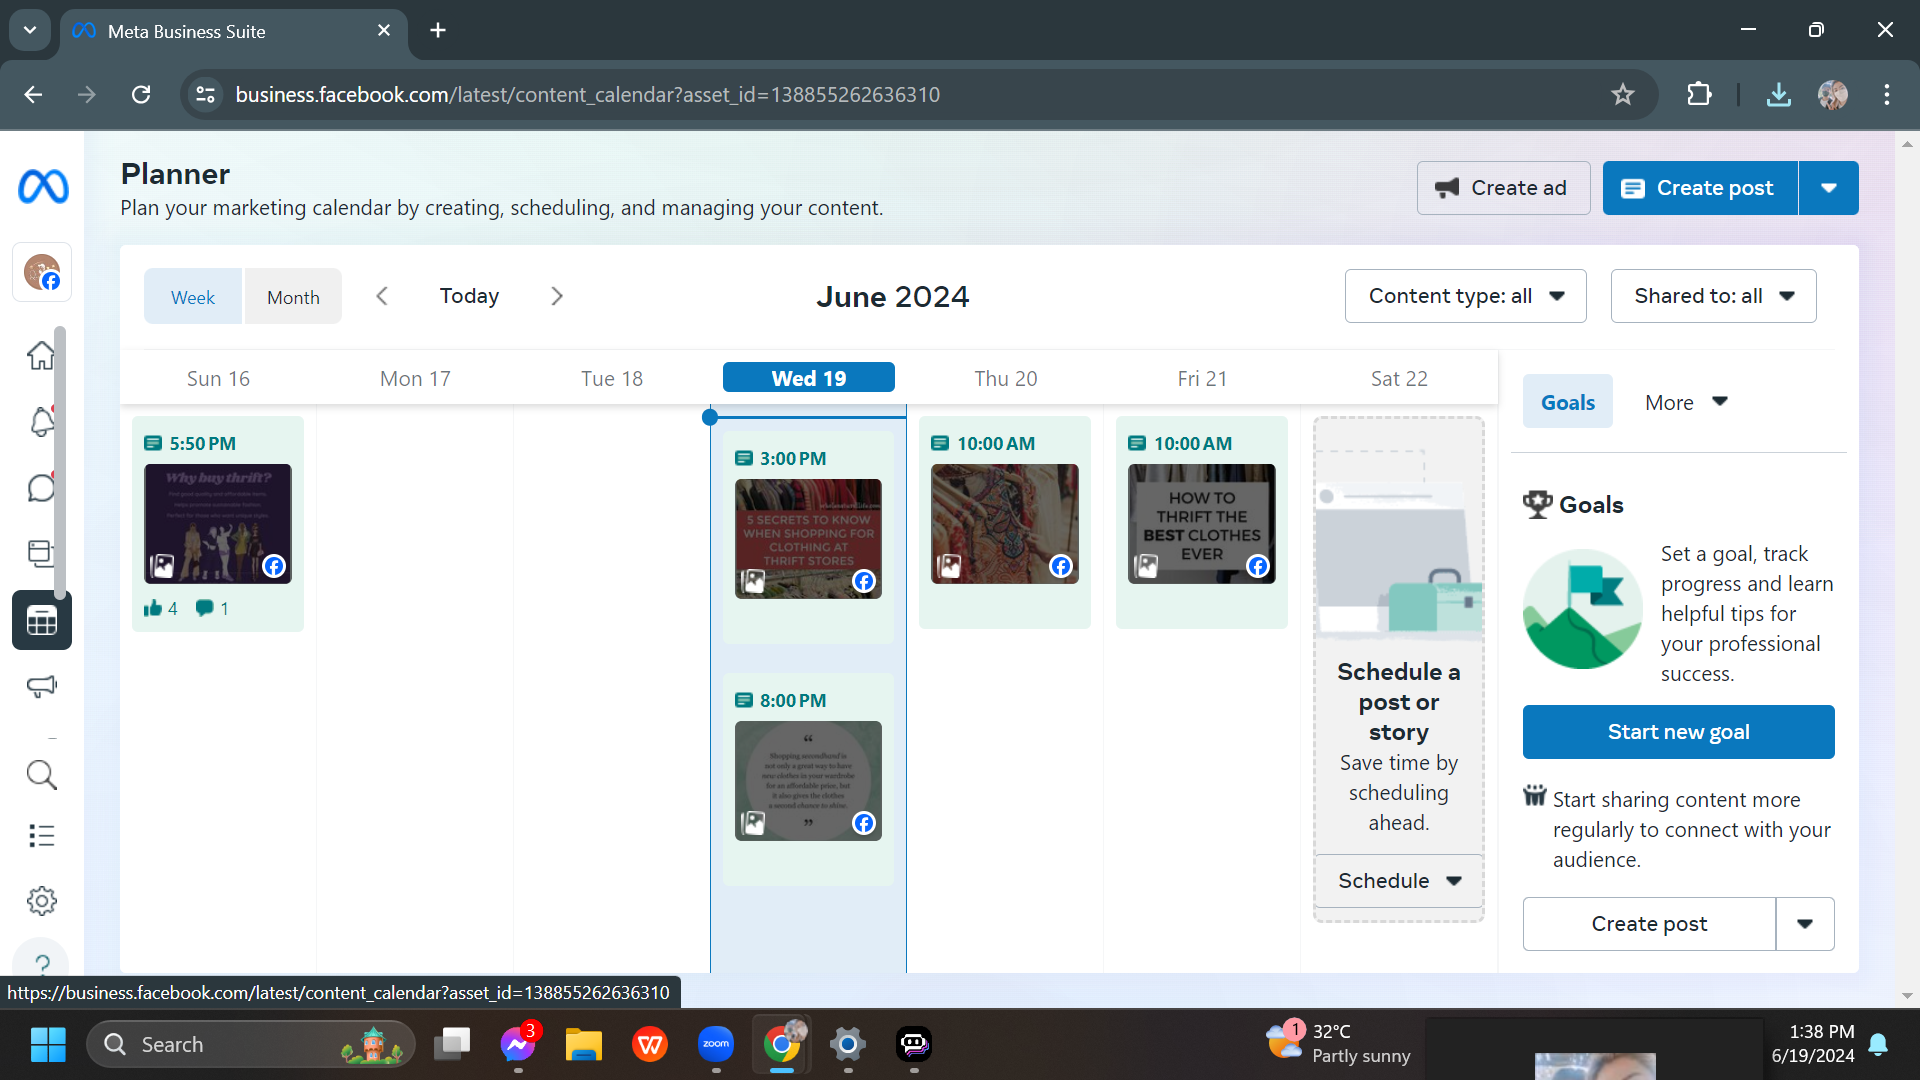
Task: Select the Goals tab
Action: click(1567, 402)
